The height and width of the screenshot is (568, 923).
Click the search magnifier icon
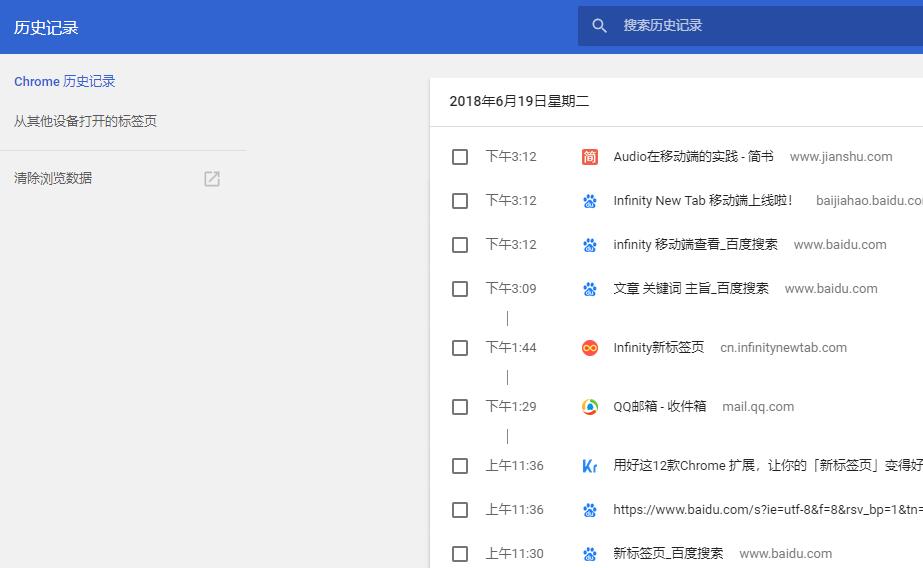click(x=599, y=26)
